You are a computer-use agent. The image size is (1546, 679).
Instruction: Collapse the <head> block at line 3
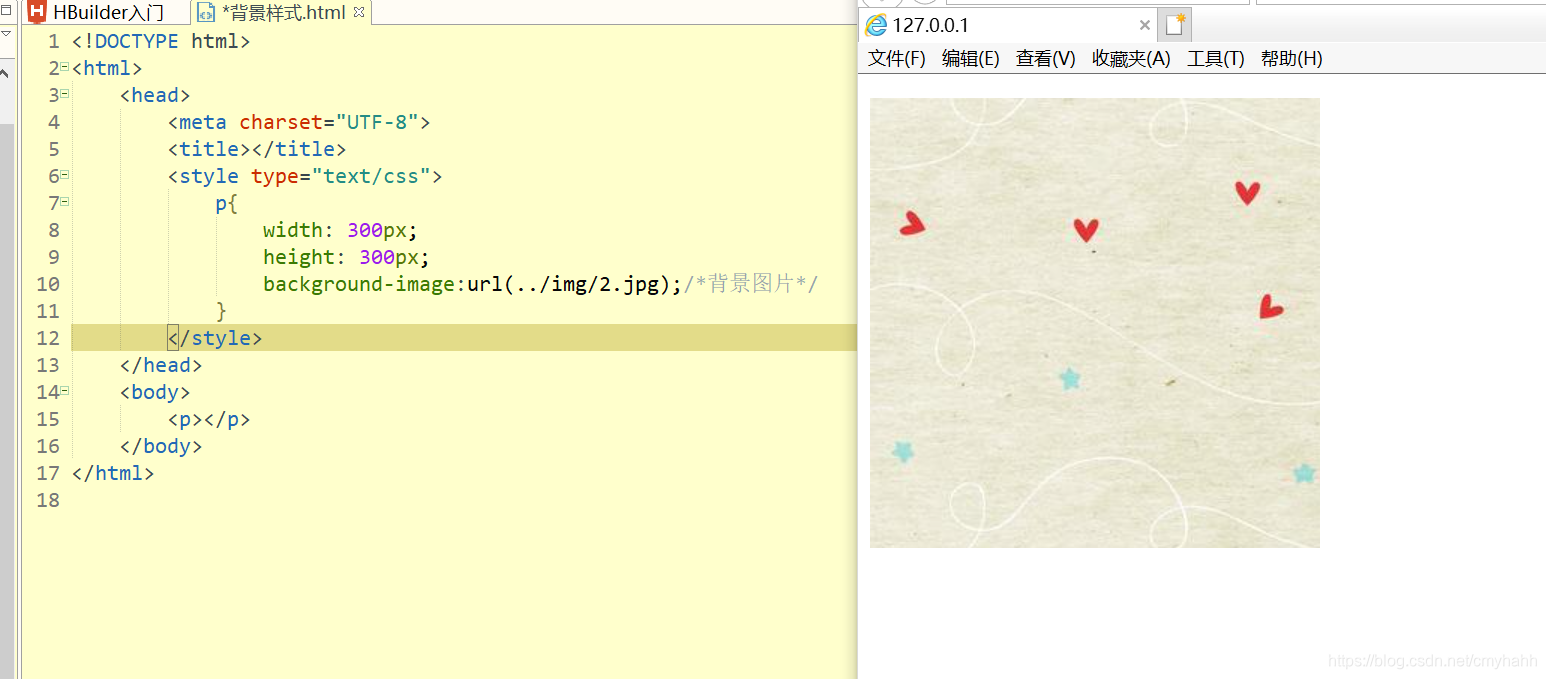(64, 94)
